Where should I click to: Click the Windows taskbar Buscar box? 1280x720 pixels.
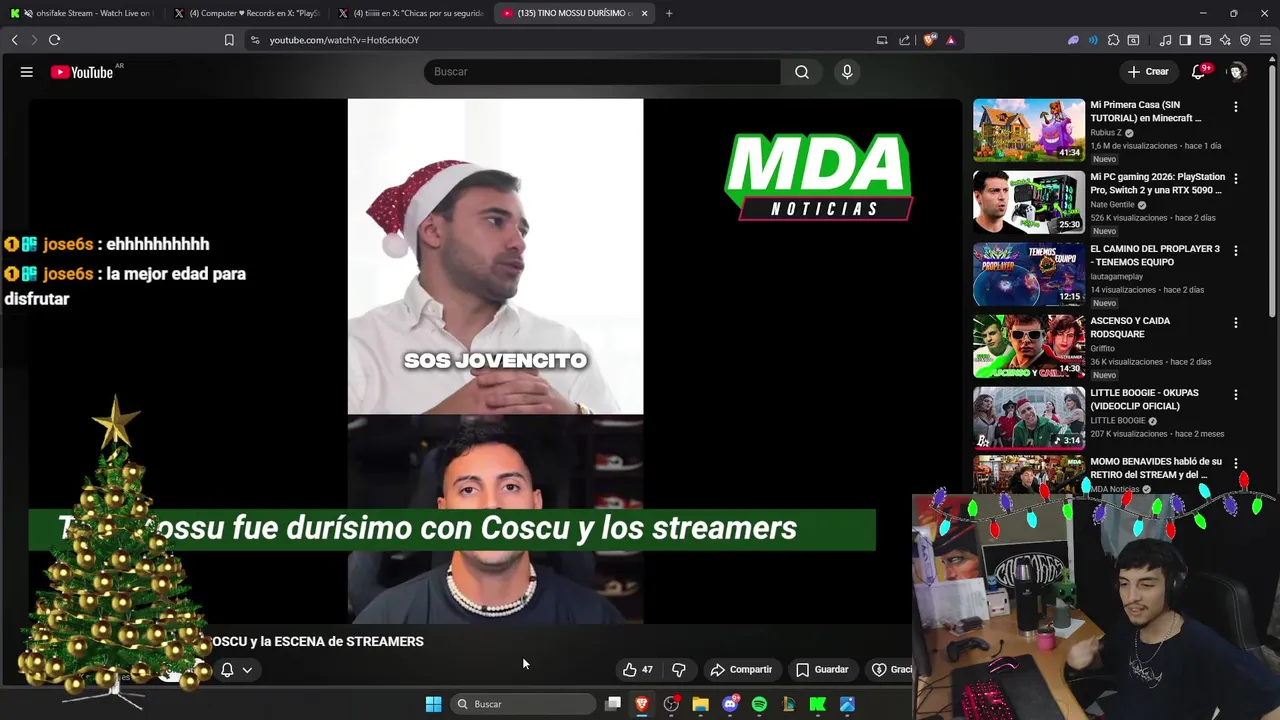click(x=523, y=704)
